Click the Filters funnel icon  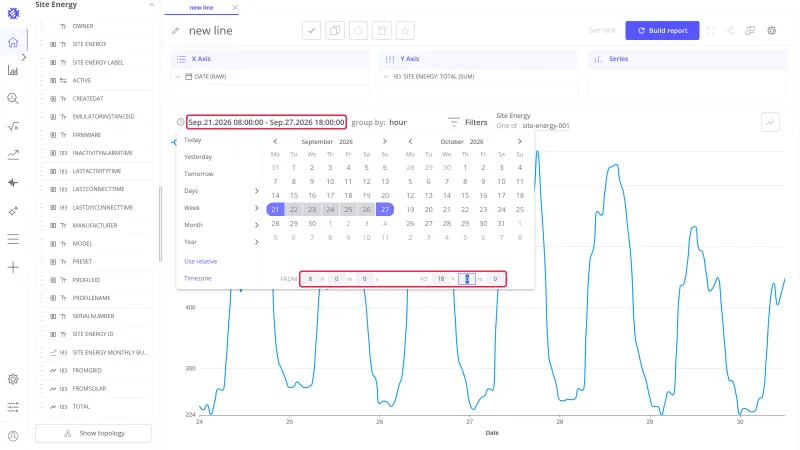(x=454, y=122)
